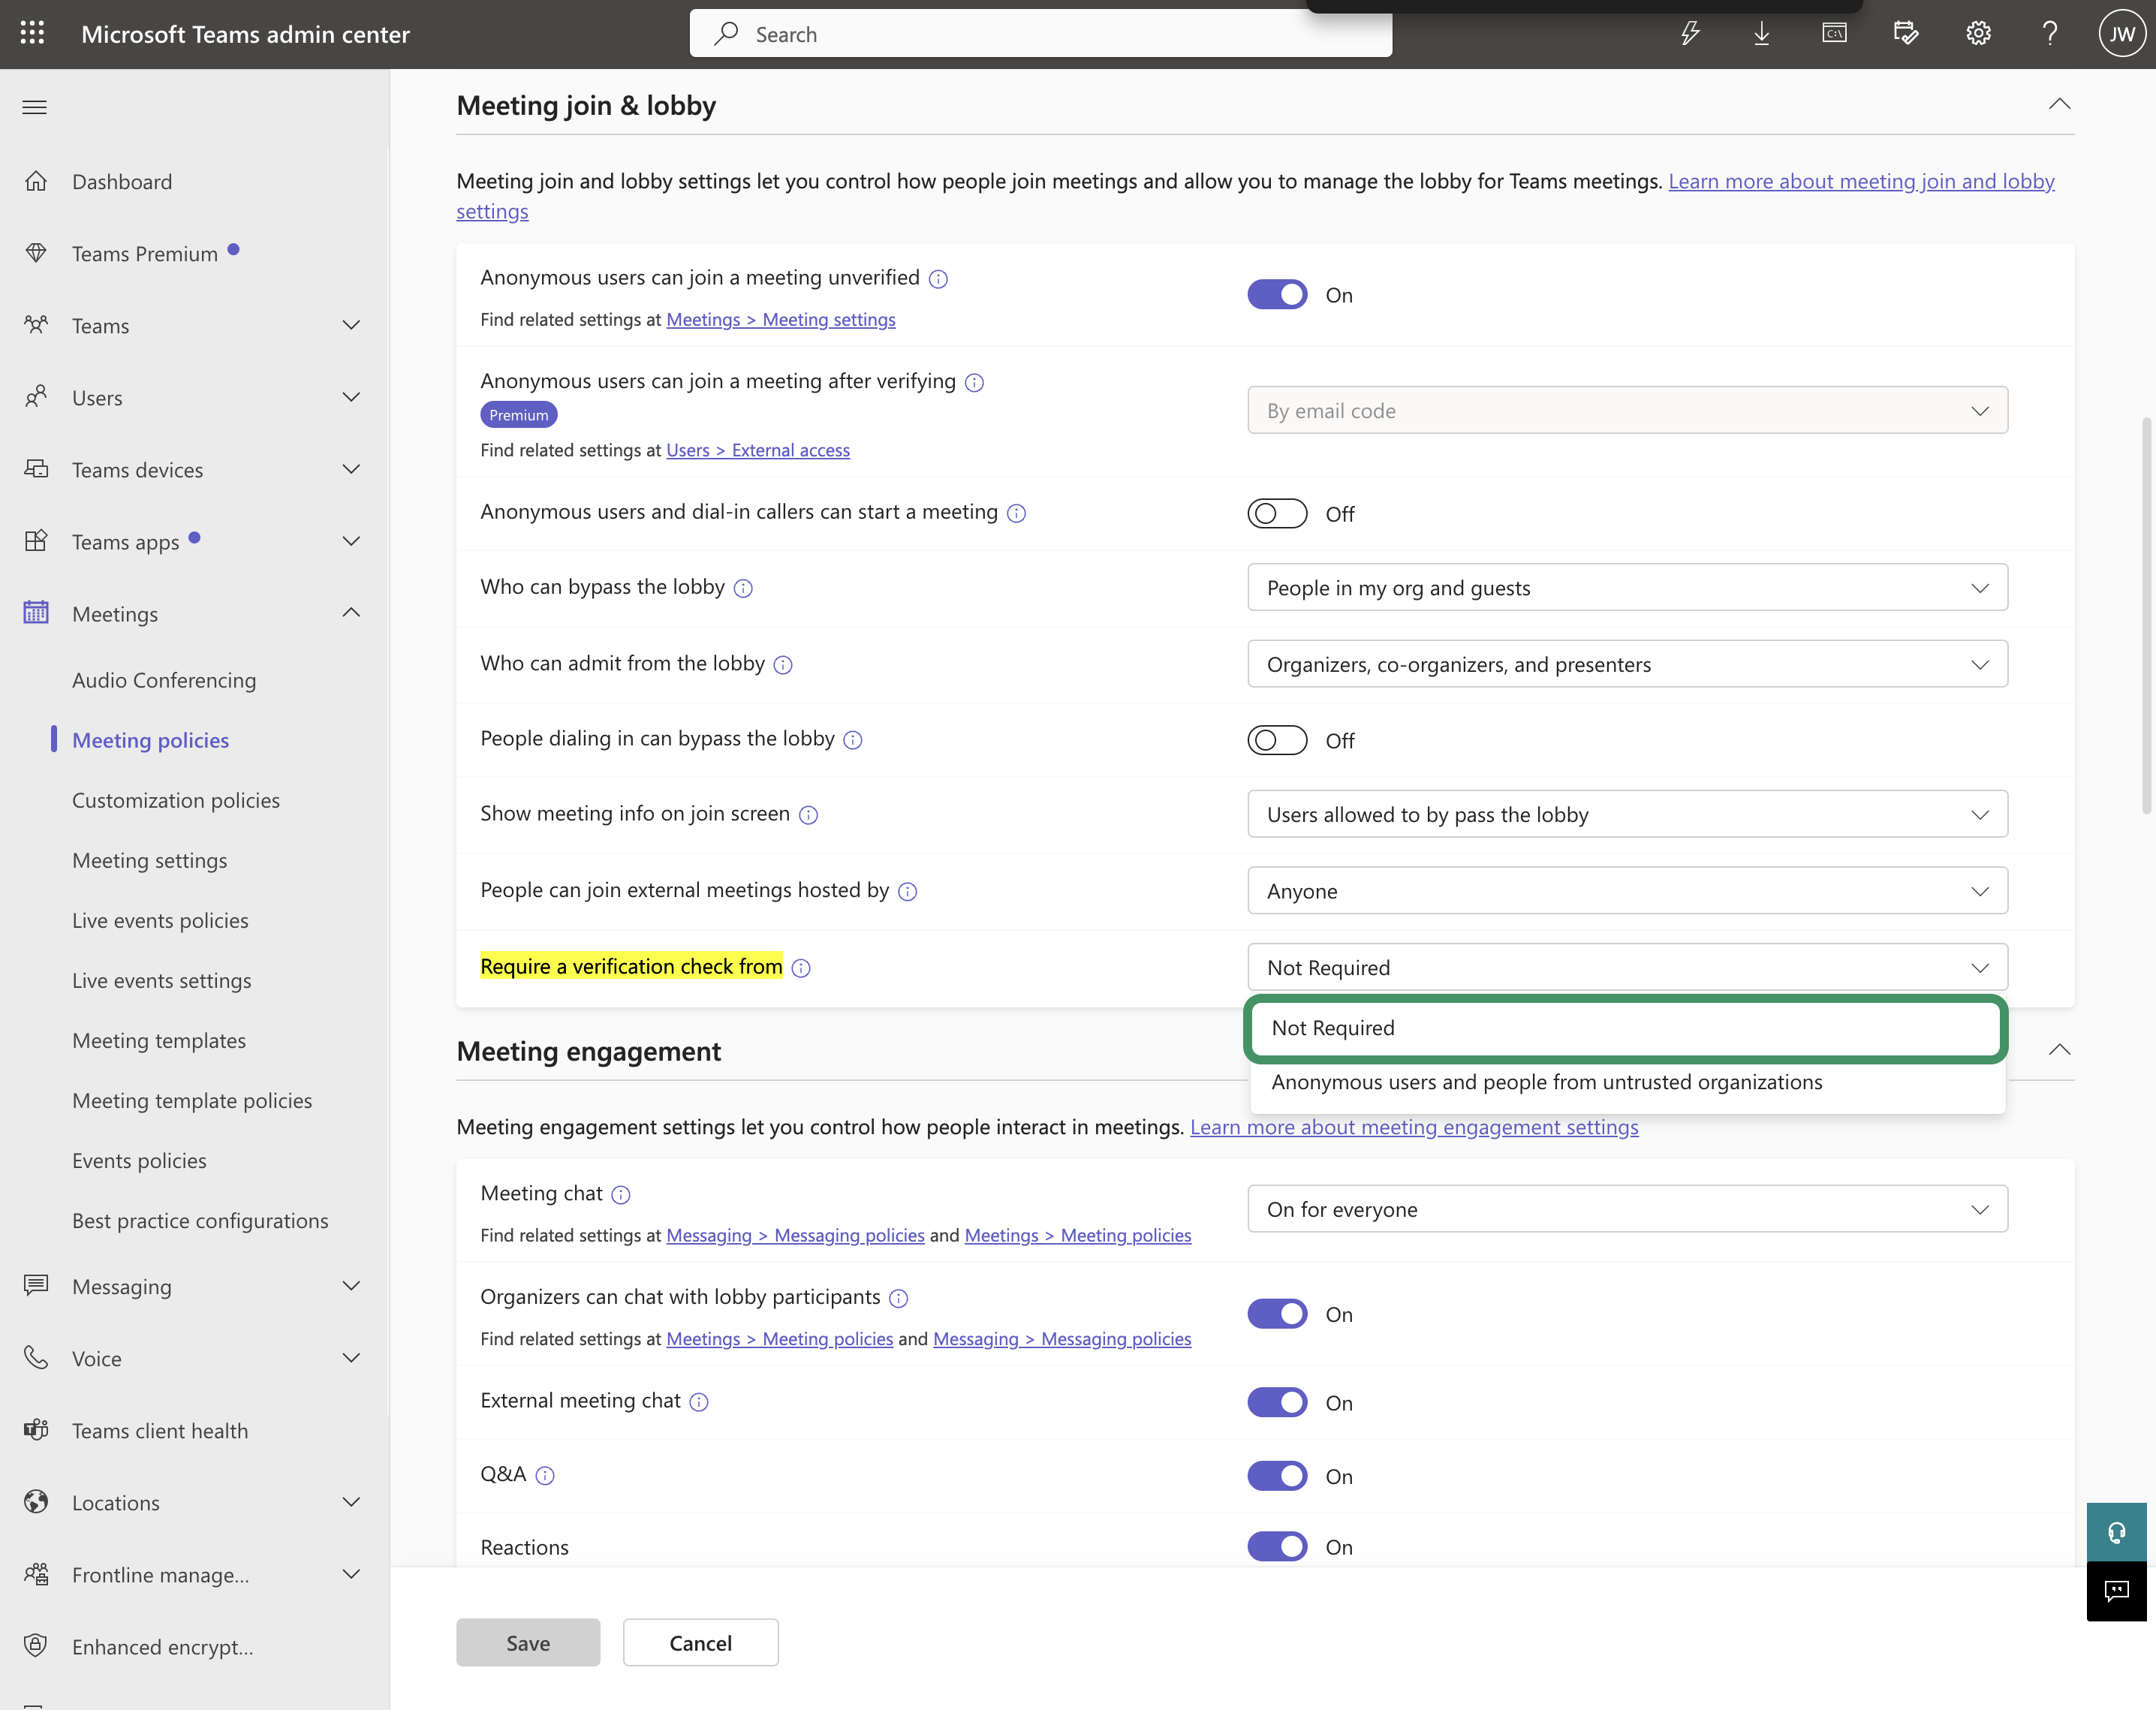Show info for Q&A setting
The image size is (2156, 1710).
[545, 1475]
